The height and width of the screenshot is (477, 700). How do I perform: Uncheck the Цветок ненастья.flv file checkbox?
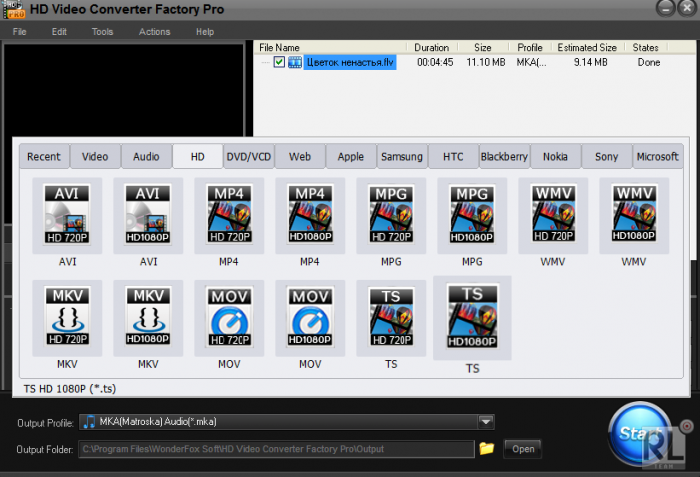280,62
